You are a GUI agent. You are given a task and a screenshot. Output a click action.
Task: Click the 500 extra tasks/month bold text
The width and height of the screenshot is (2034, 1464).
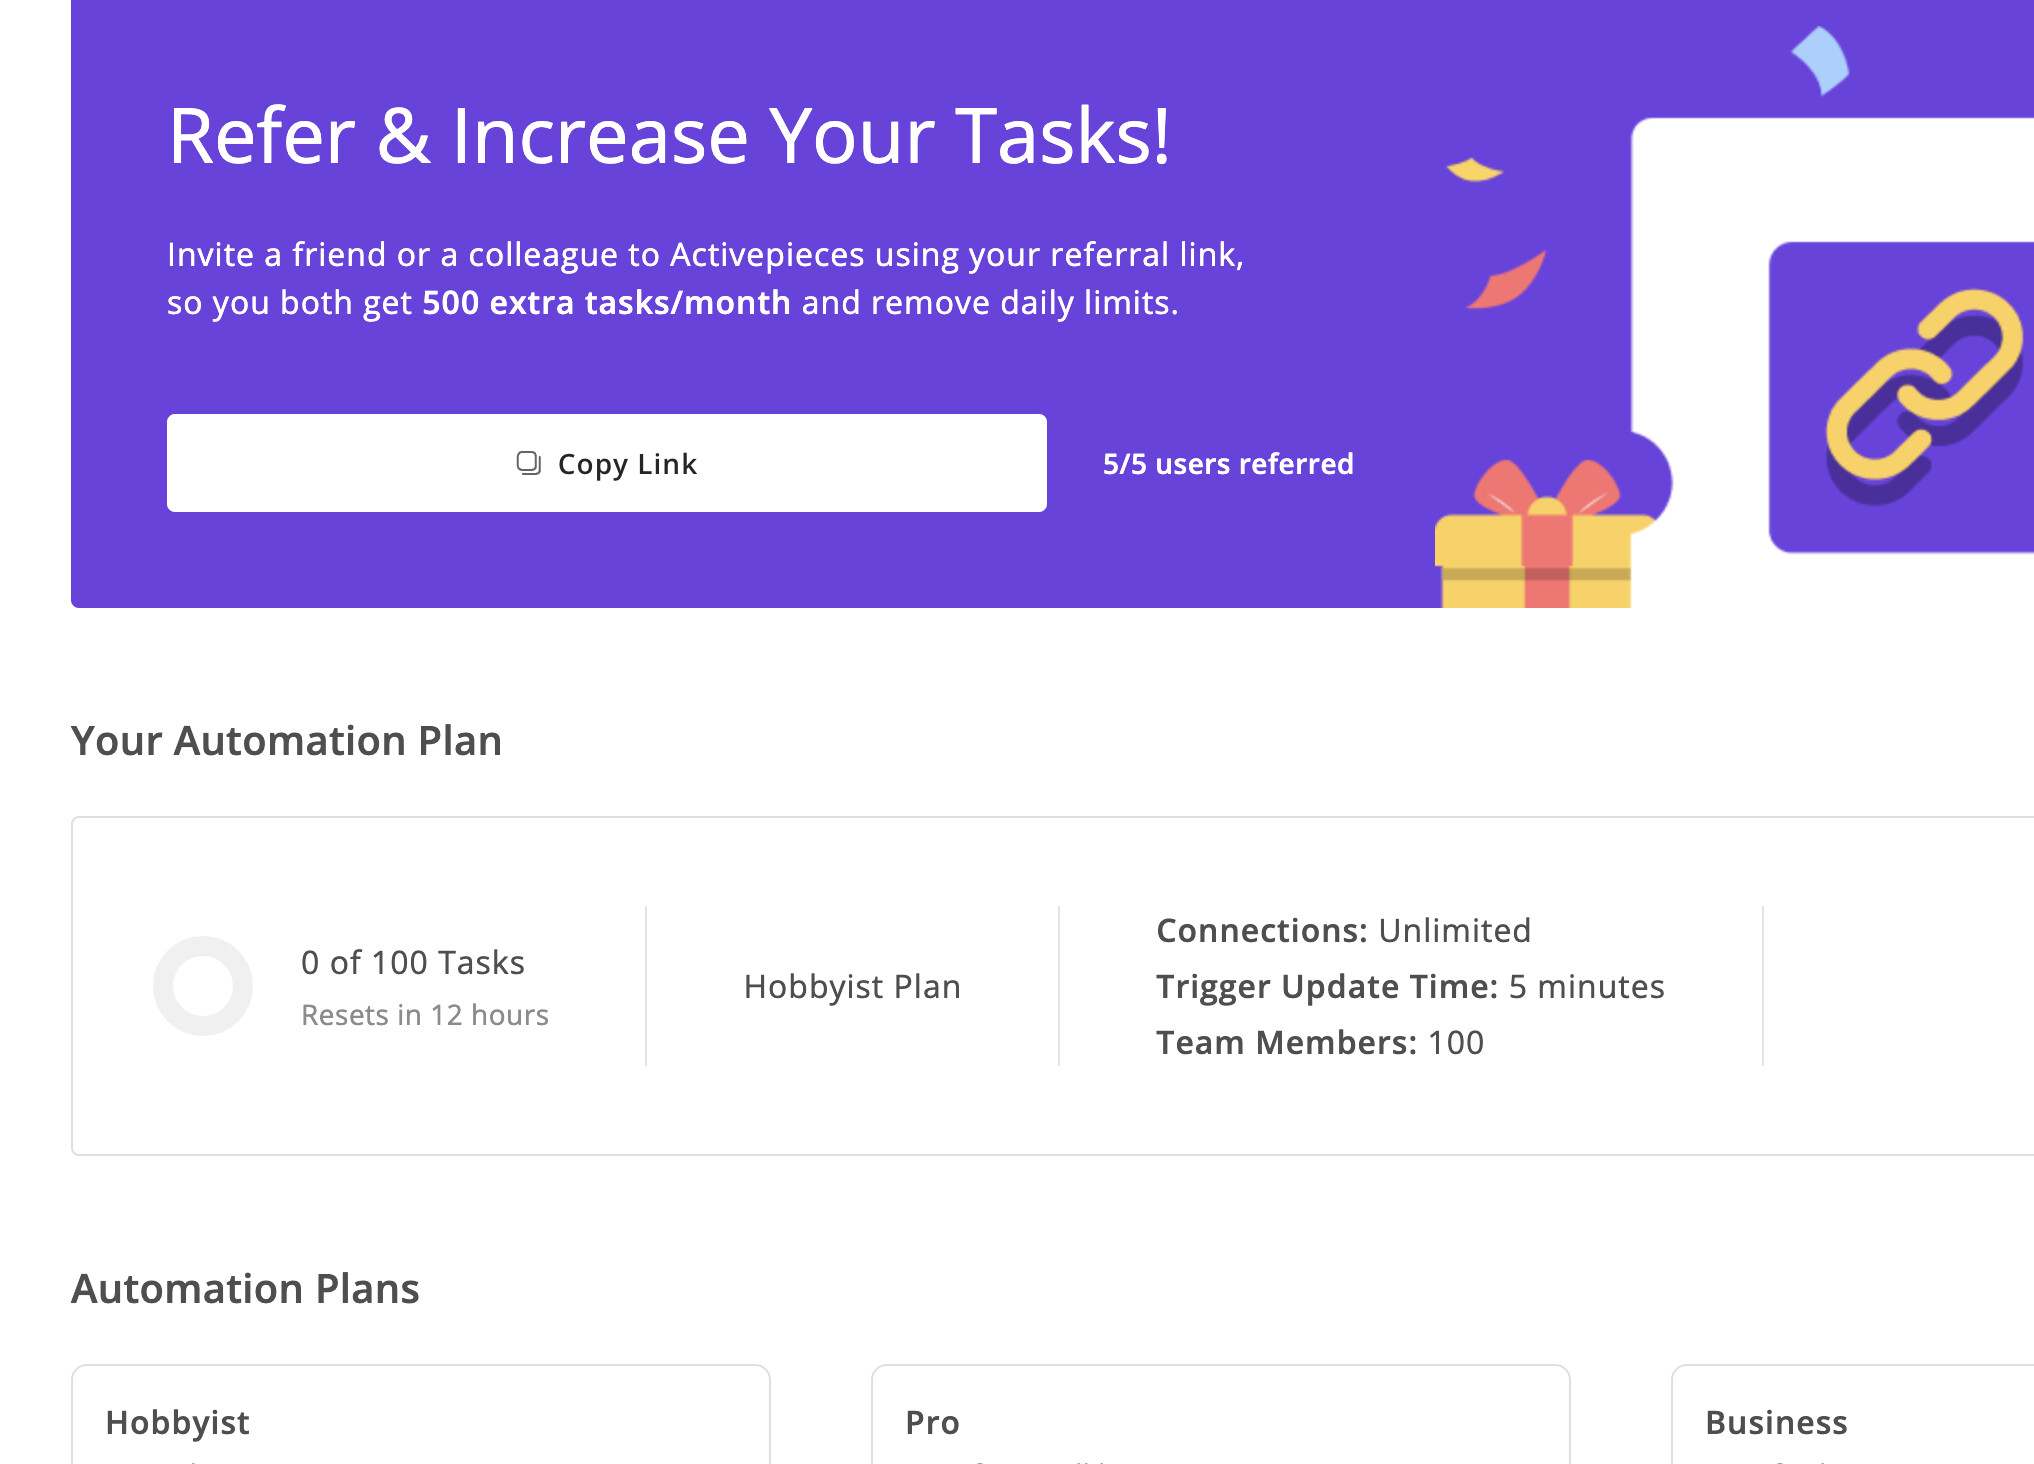[606, 303]
